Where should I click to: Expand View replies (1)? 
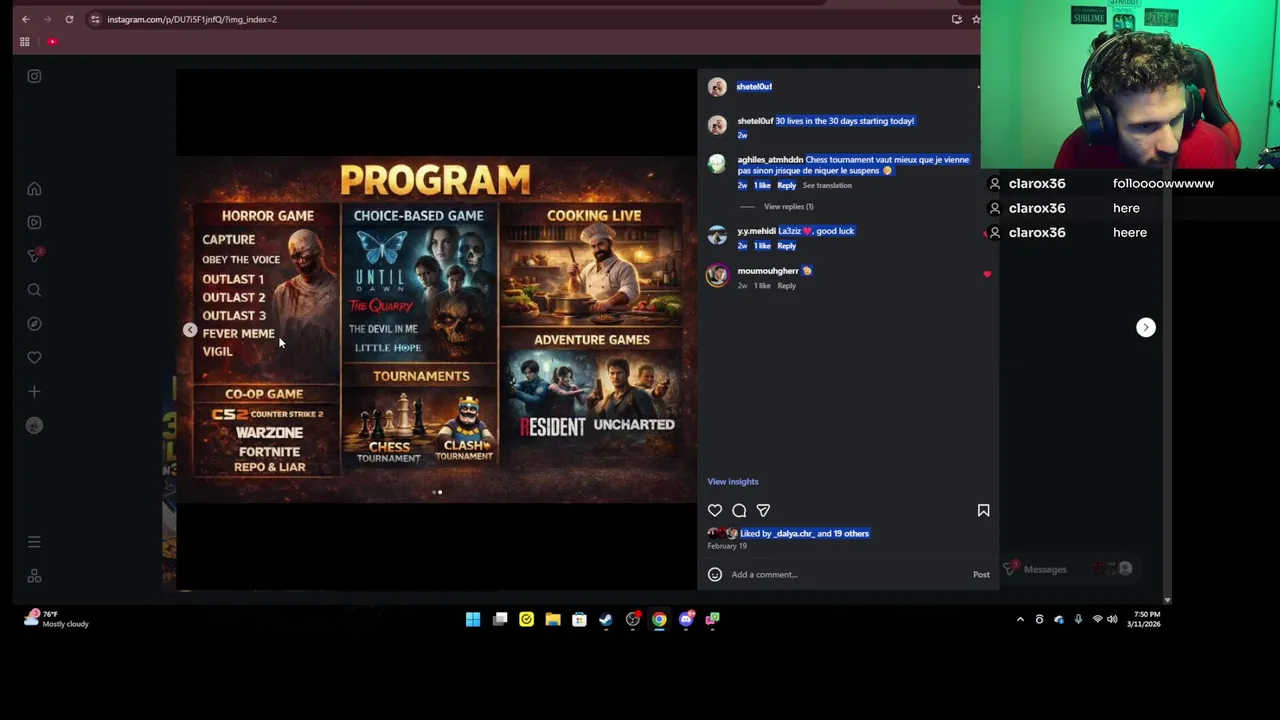[x=788, y=207]
